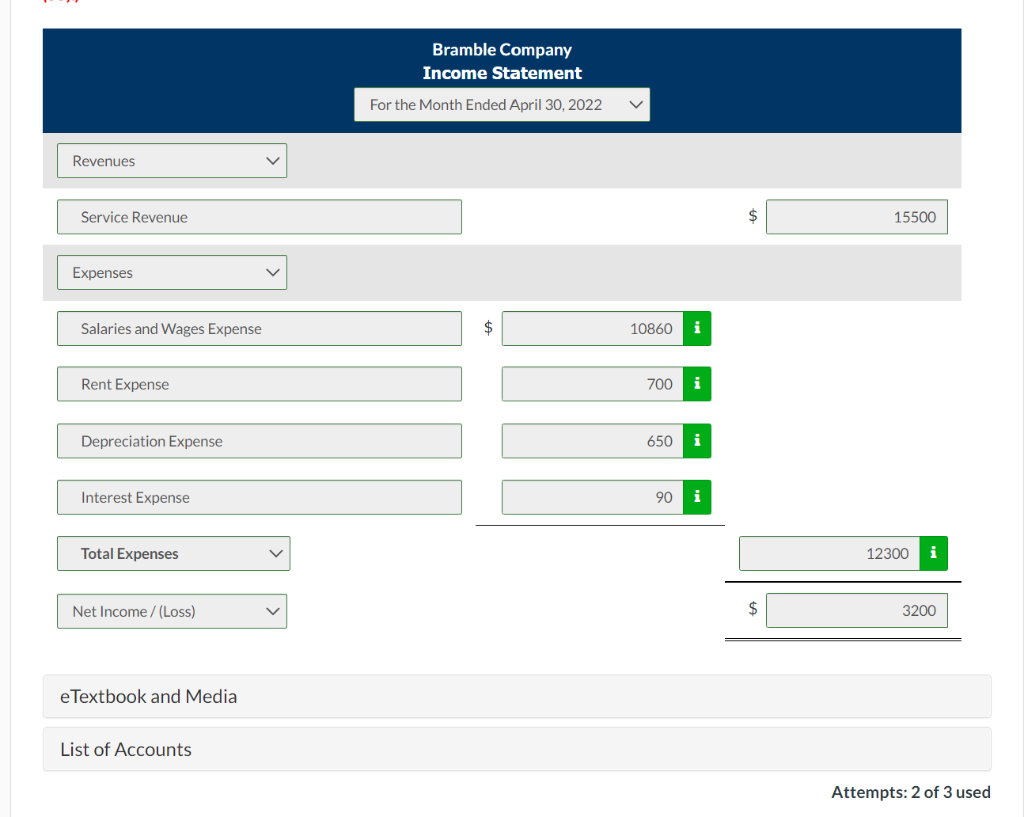1024x817 pixels.
Task: Click the Interest Expense label field
Action: tap(259, 497)
